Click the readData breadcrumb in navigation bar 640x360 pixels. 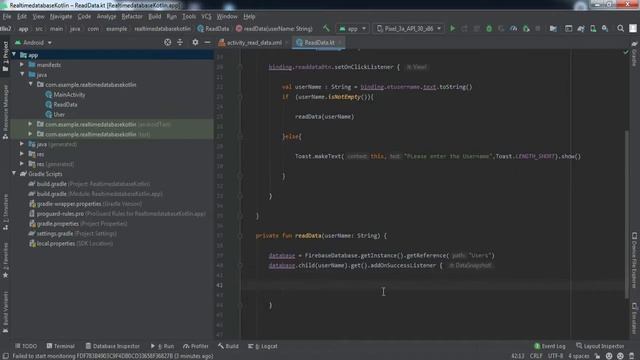[274, 29]
